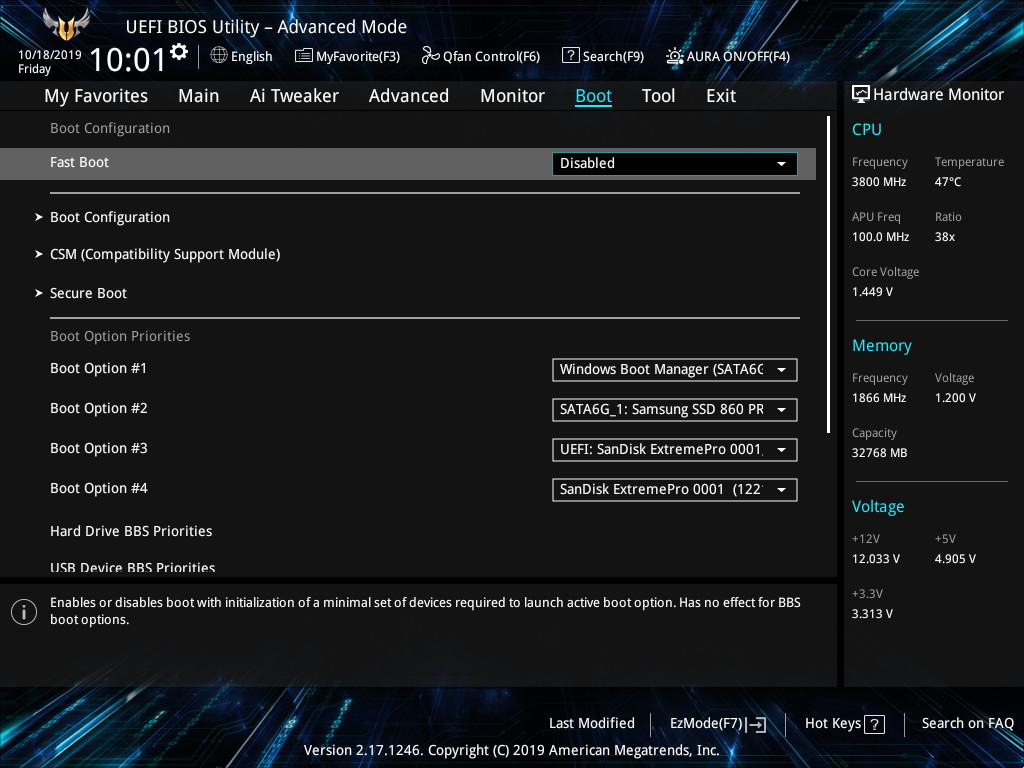Screen dimensions: 1024x768
Task: Click the +3.3V value 3.313 V
Action: pyautogui.click(x=872, y=614)
